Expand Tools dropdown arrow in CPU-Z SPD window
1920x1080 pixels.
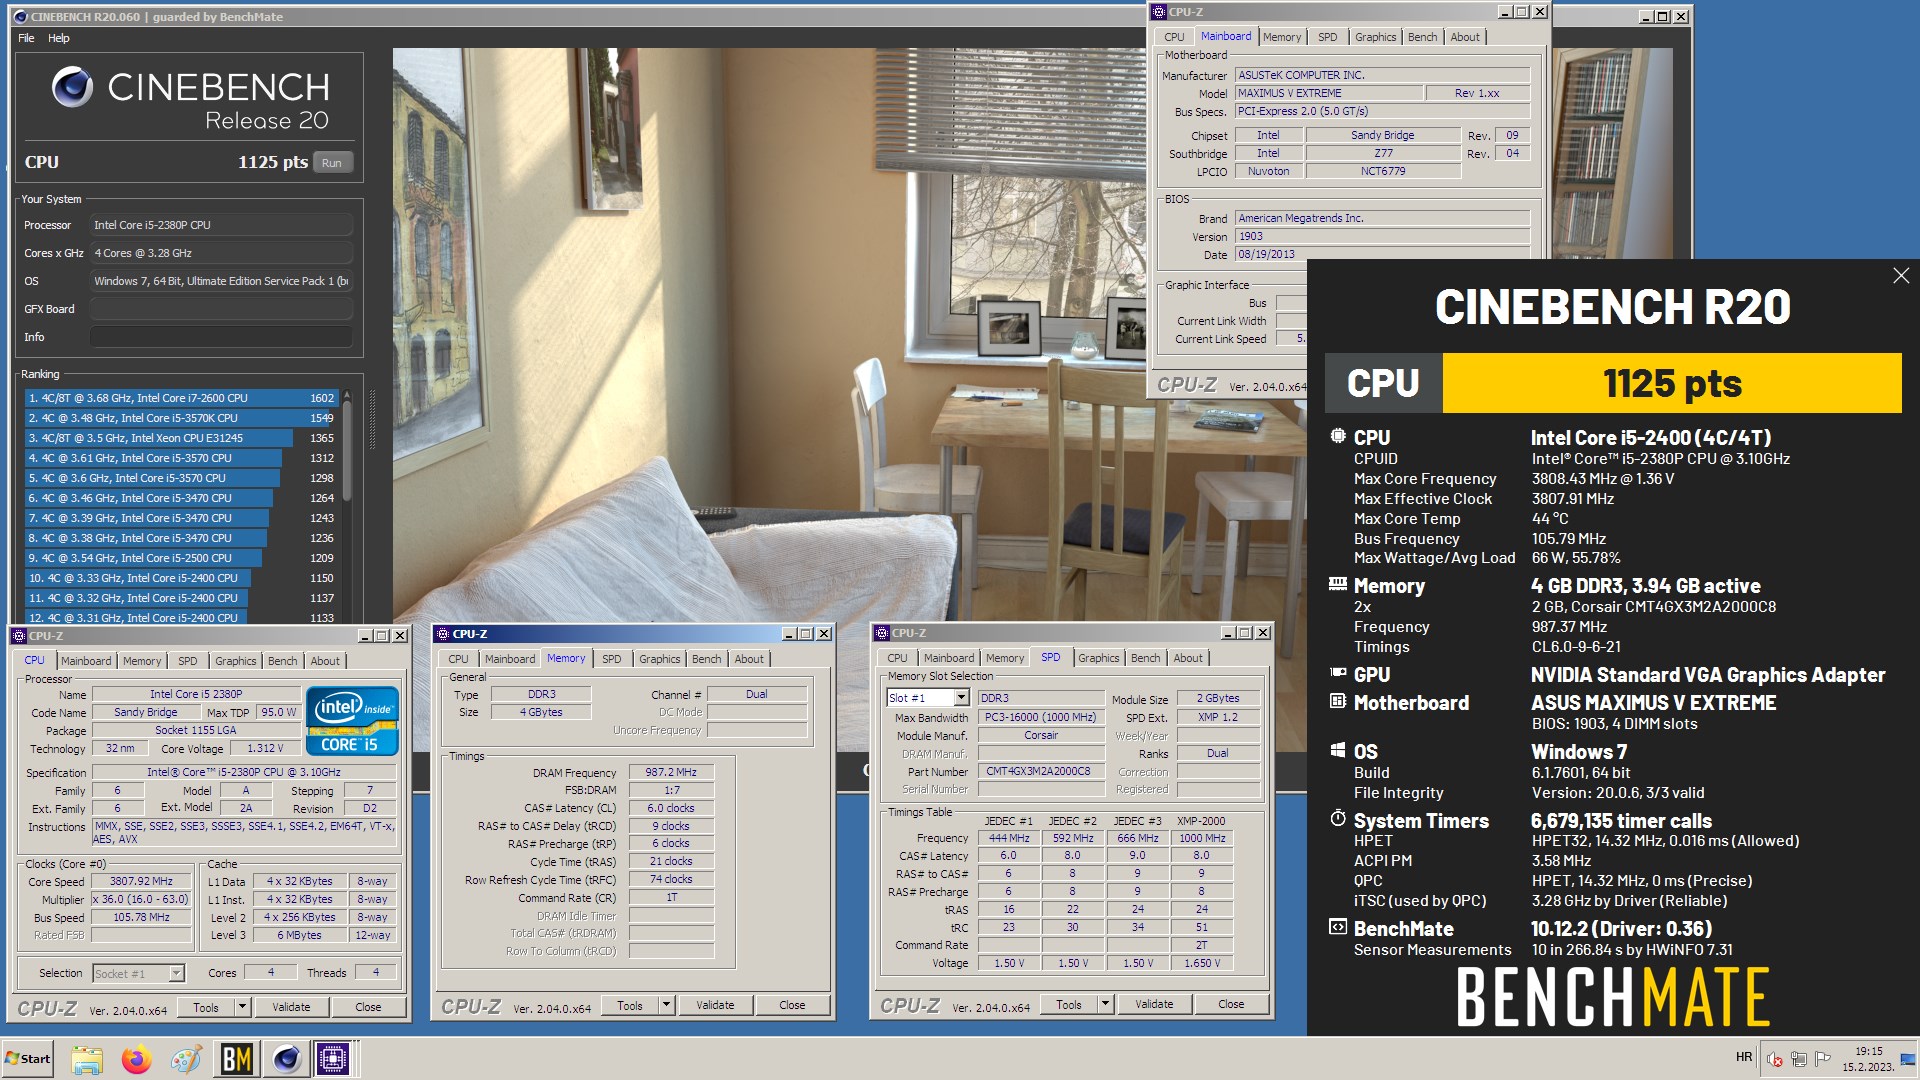point(1105,1004)
